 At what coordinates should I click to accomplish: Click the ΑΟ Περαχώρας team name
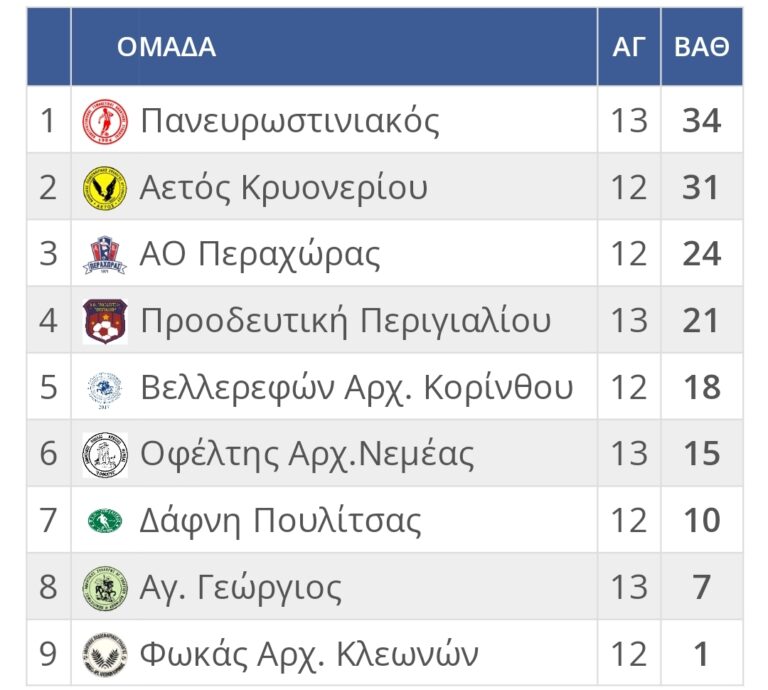pos(260,255)
